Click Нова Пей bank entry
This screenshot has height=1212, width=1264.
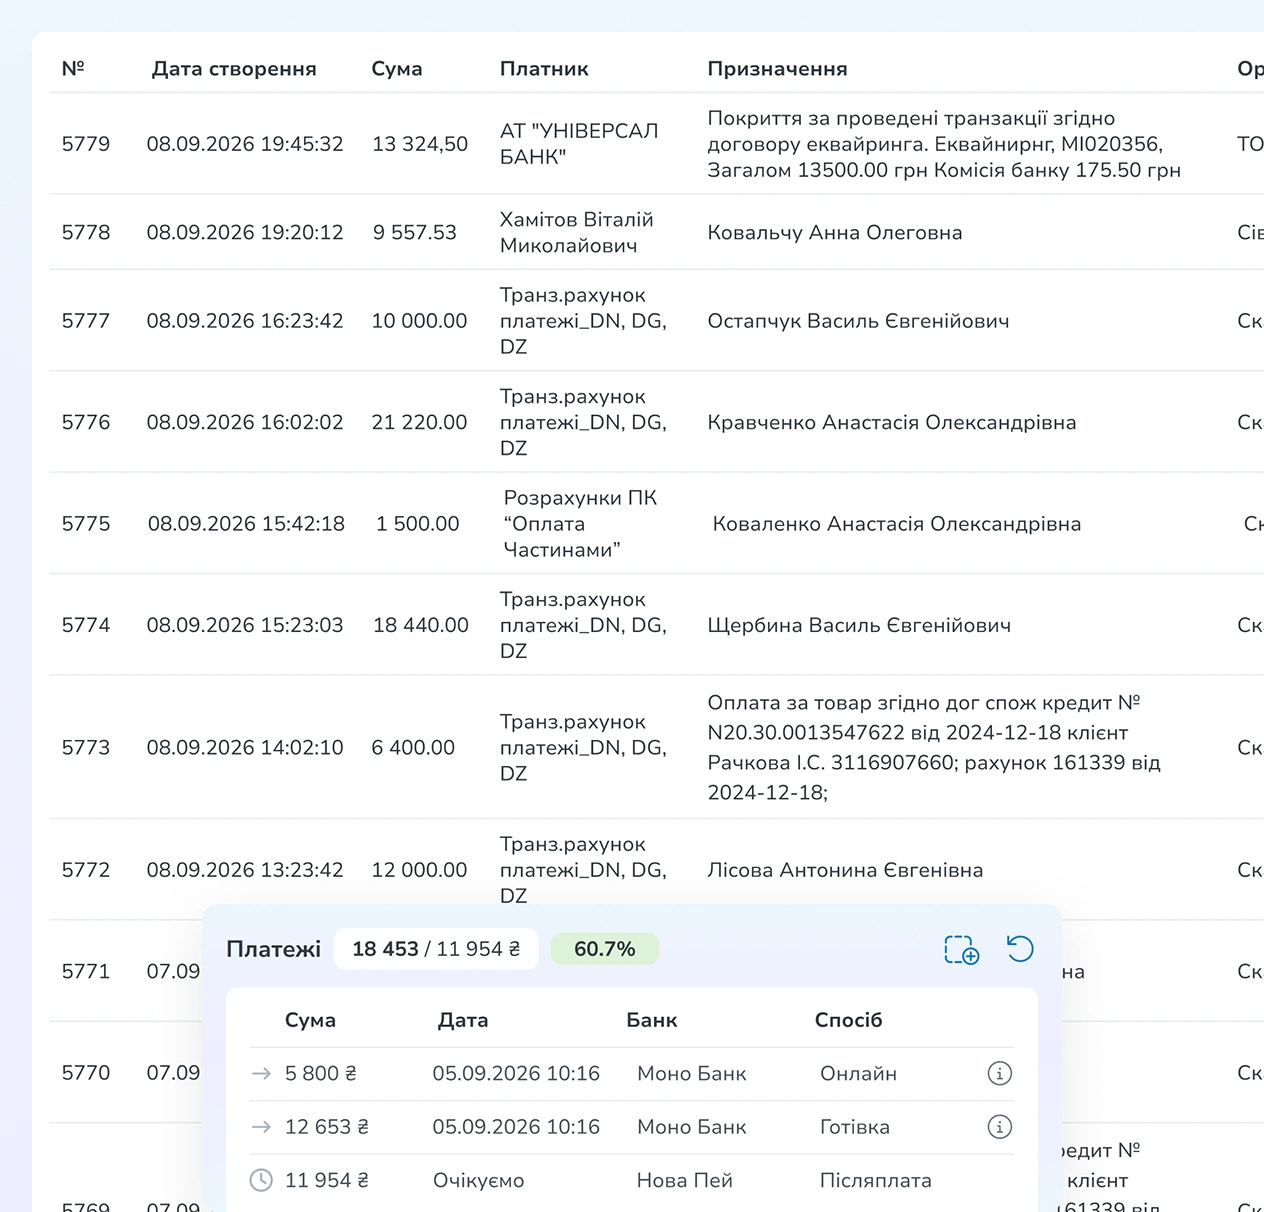coord(685,1181)
